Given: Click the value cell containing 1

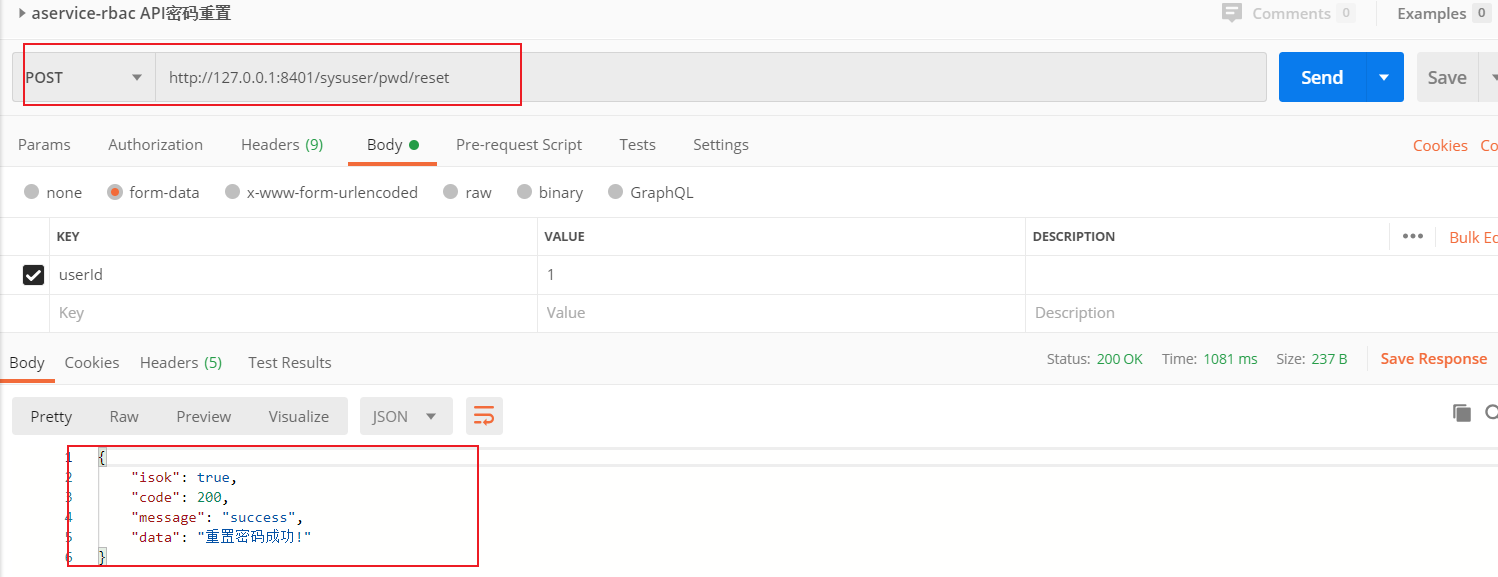Looking at the screenshot, I should 781,275.
